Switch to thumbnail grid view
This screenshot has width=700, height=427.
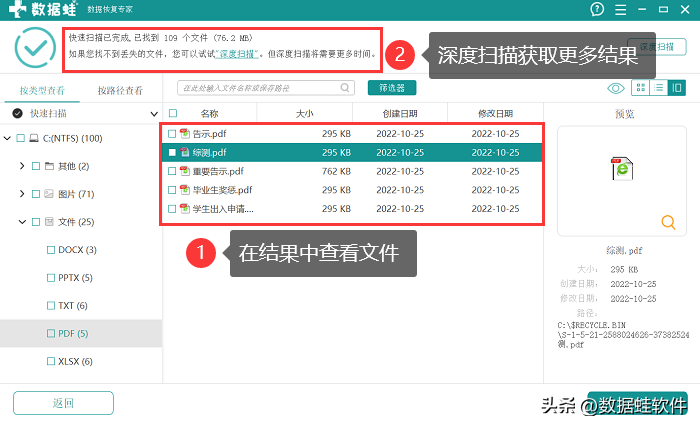(640, 88)
